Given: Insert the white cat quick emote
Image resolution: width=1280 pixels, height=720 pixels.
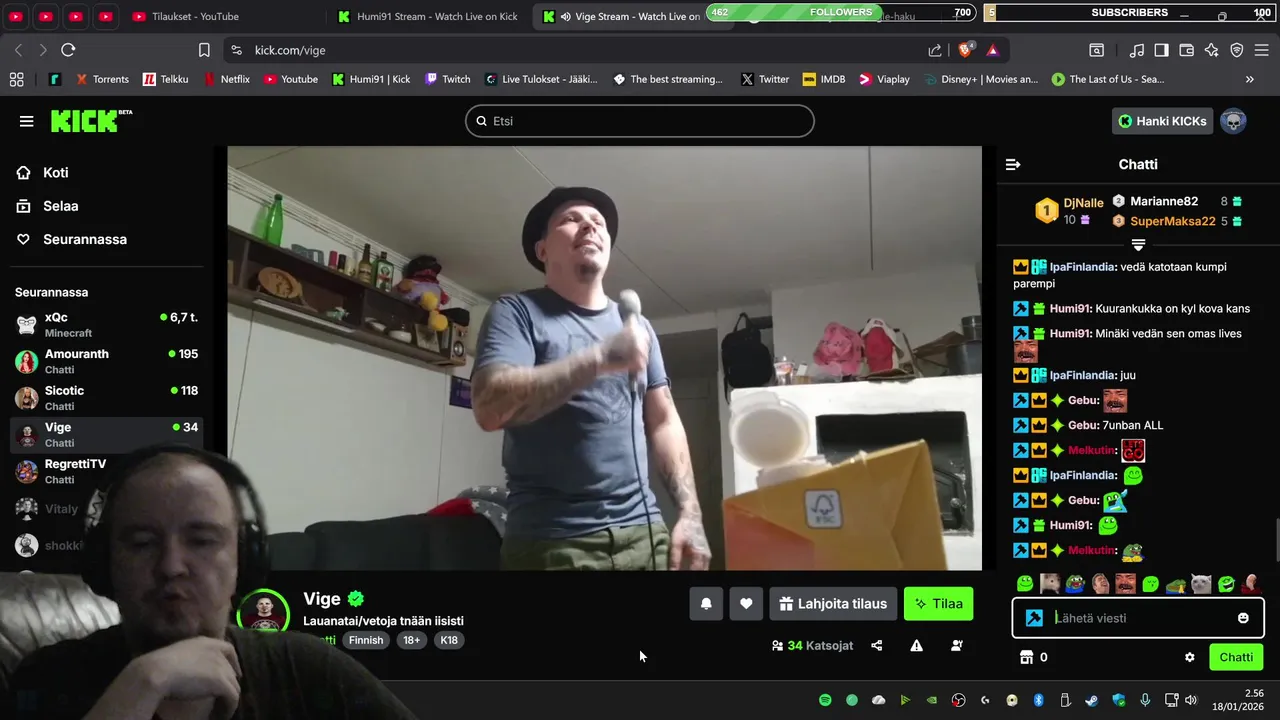Looking at the screenshot, I should (1201, 583).
